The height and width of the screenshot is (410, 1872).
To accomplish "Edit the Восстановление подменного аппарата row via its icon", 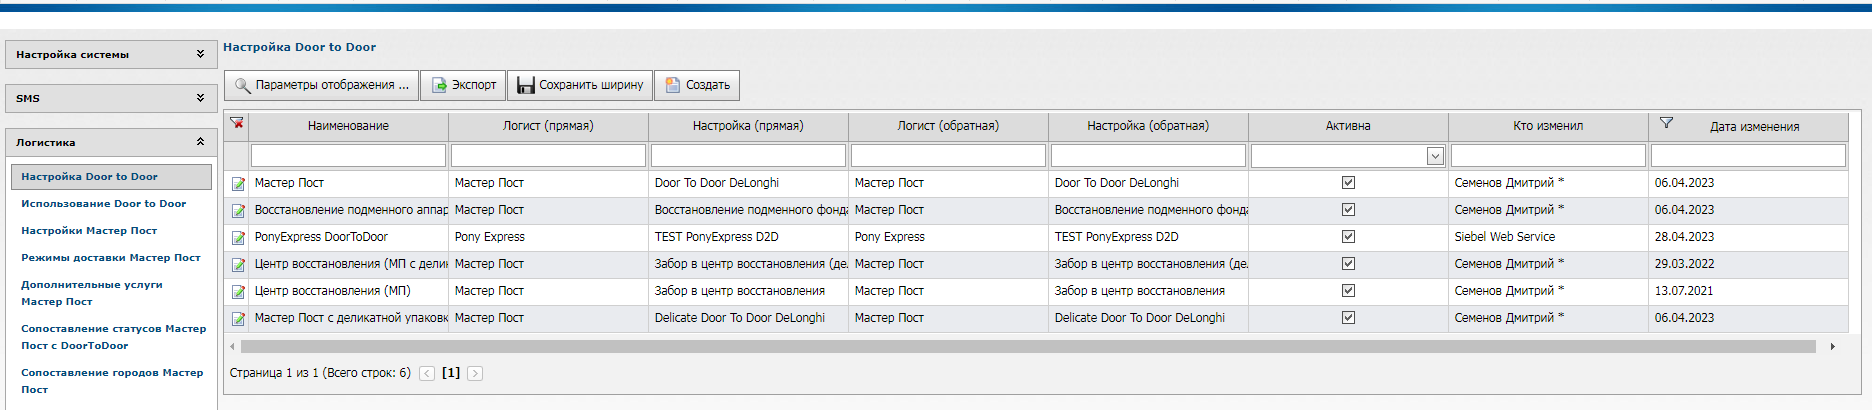I will [x=238, y=211].
